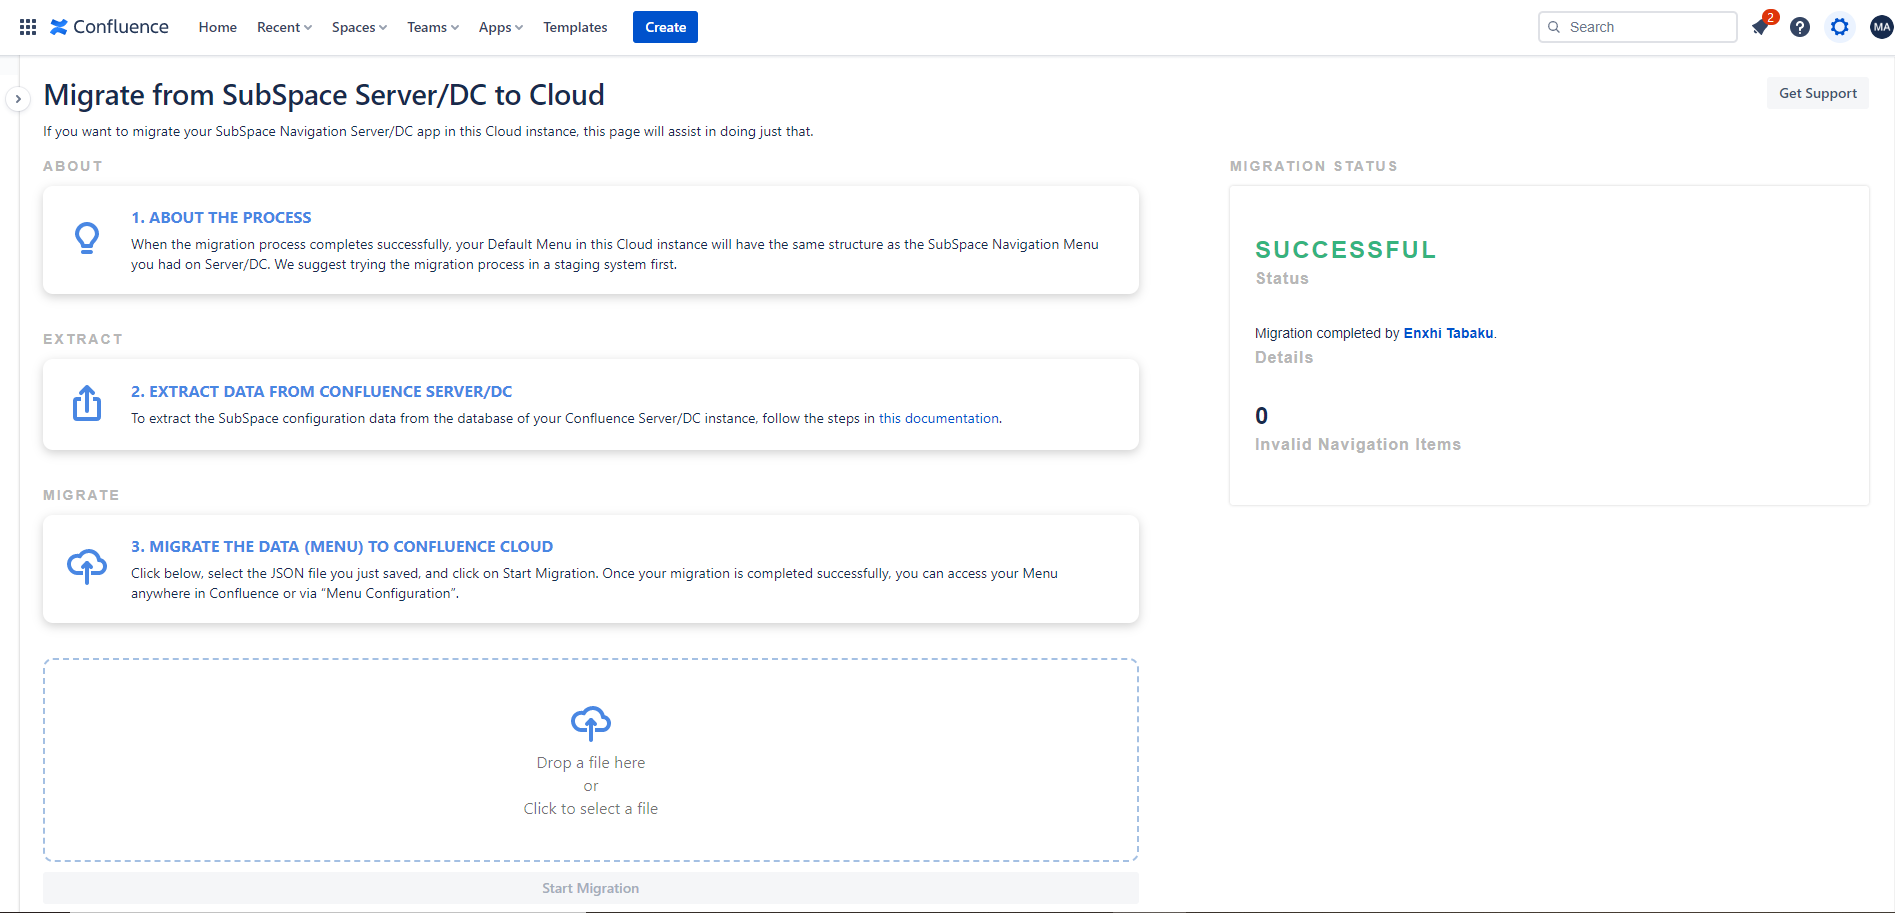This screenshot has width=1895, height=913.
Task: Click the Confluence logo
Action: 110,27
